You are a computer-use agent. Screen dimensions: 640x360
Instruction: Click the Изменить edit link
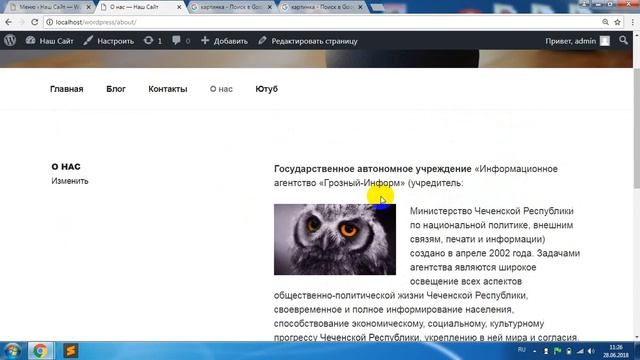point(70,181)
